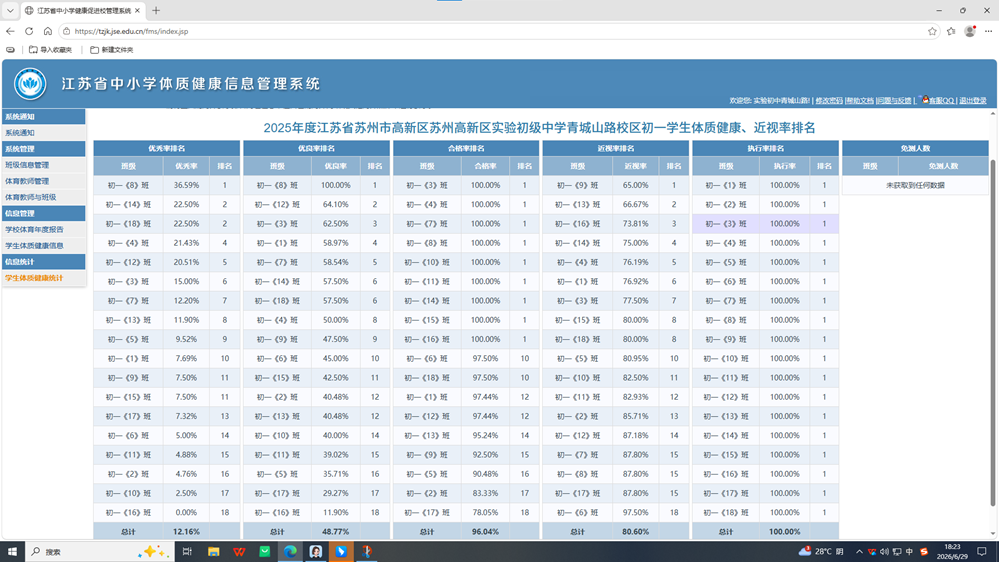Select 学生体质健康统计 in sidebar
Viewport: 999px width, 562px height.
point(34,278)
